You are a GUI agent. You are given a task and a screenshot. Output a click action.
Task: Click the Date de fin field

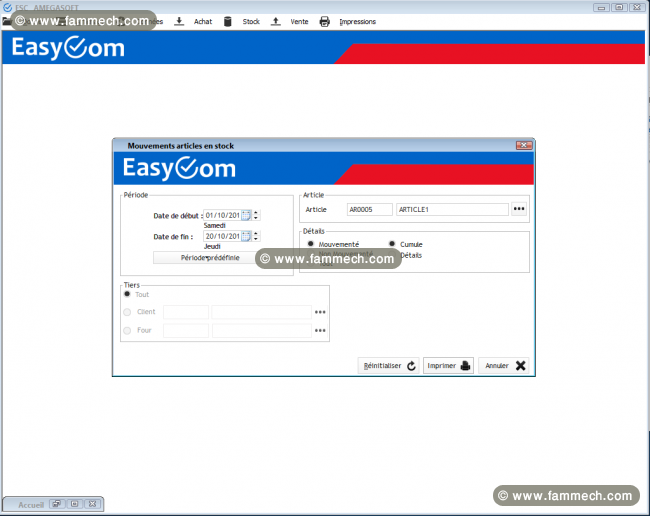(223, 236)
